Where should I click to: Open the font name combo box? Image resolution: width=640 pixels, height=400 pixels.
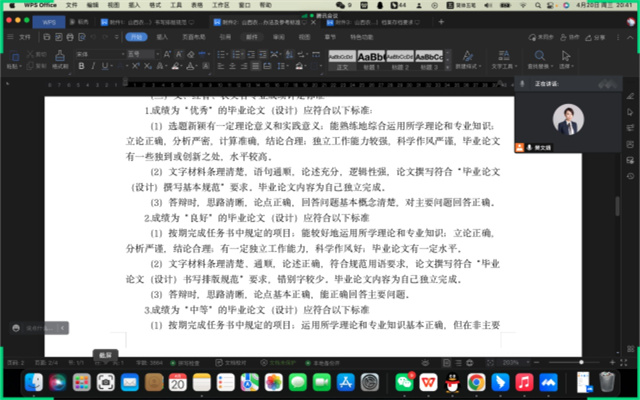click(100, 54)
